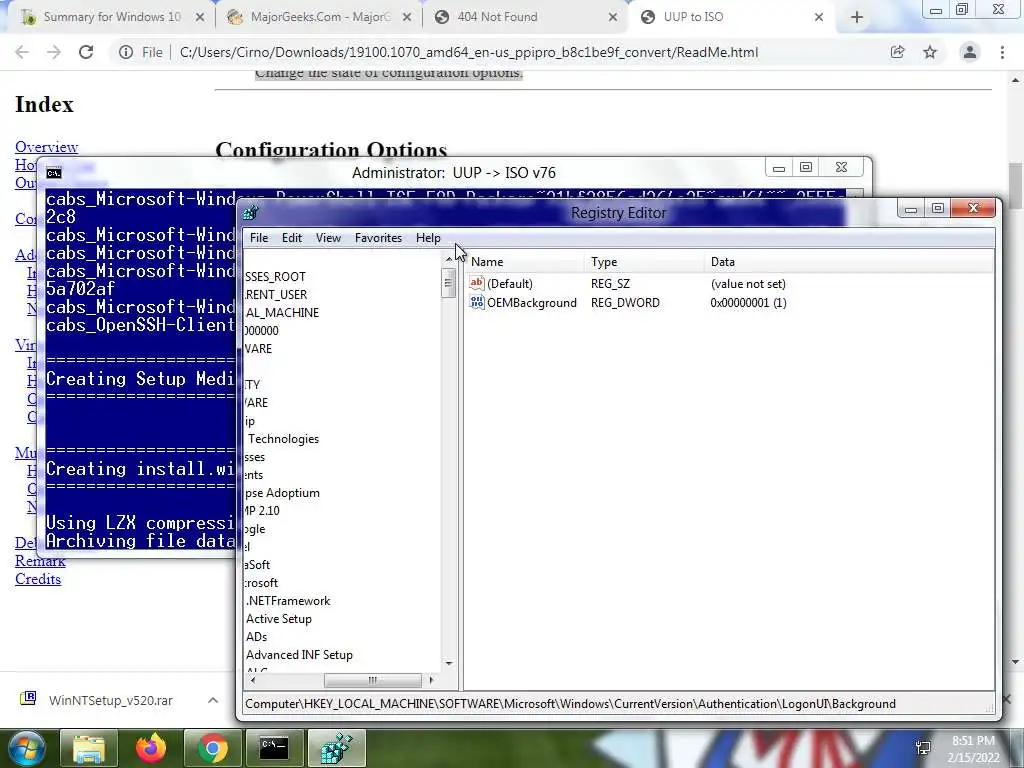Click the command prompt window system icon
This screenshot has width=1024, height=768.
pos(54,173)
